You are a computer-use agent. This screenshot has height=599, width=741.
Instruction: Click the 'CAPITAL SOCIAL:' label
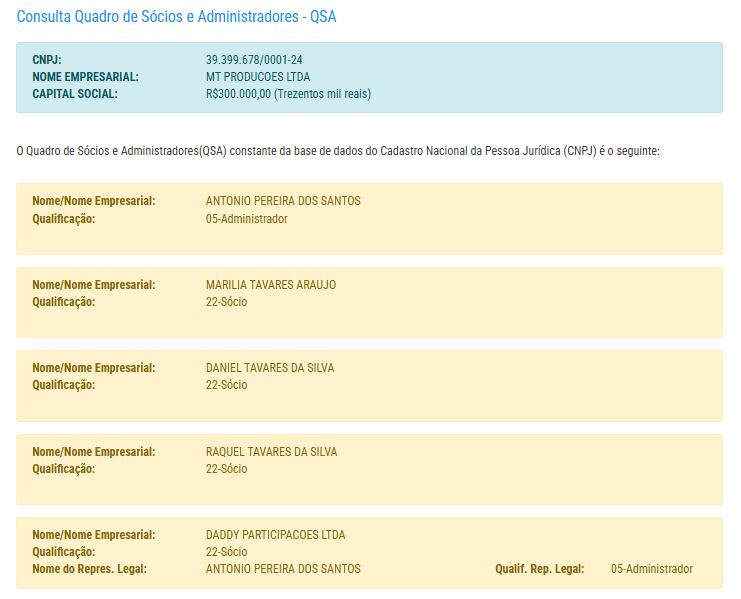click(75, 94)
